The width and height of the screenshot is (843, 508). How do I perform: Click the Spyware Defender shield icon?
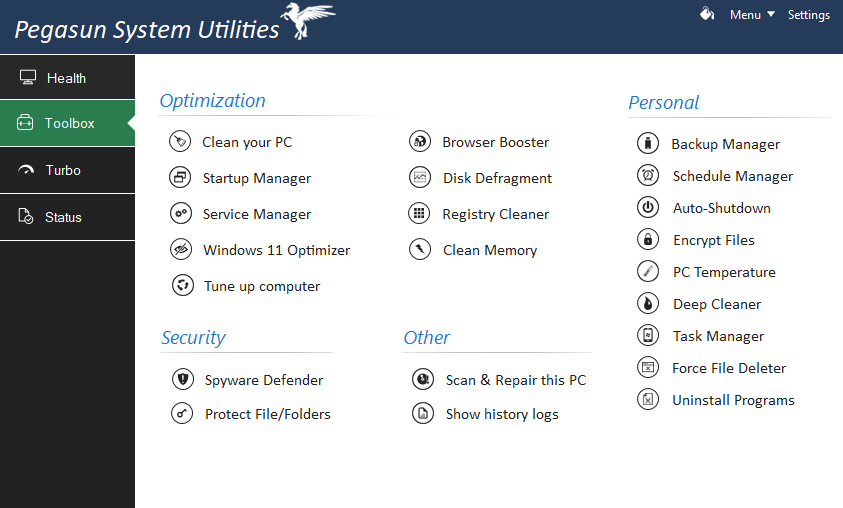tap(181, 380)
